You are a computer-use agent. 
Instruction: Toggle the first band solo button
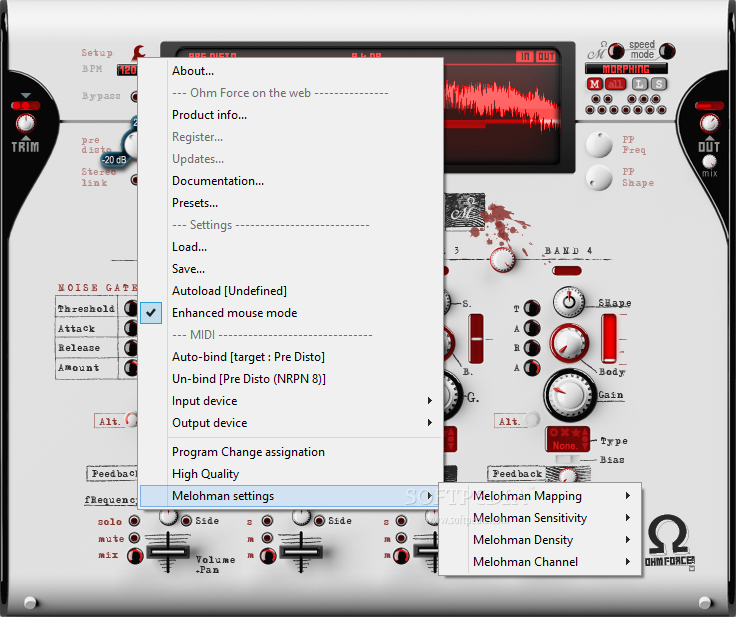134,521
